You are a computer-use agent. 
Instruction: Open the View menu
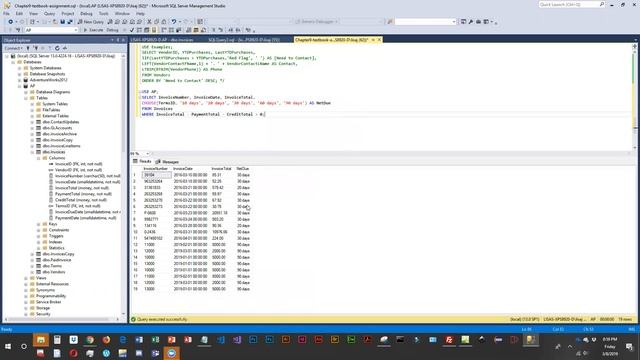[x=33, y=13]
